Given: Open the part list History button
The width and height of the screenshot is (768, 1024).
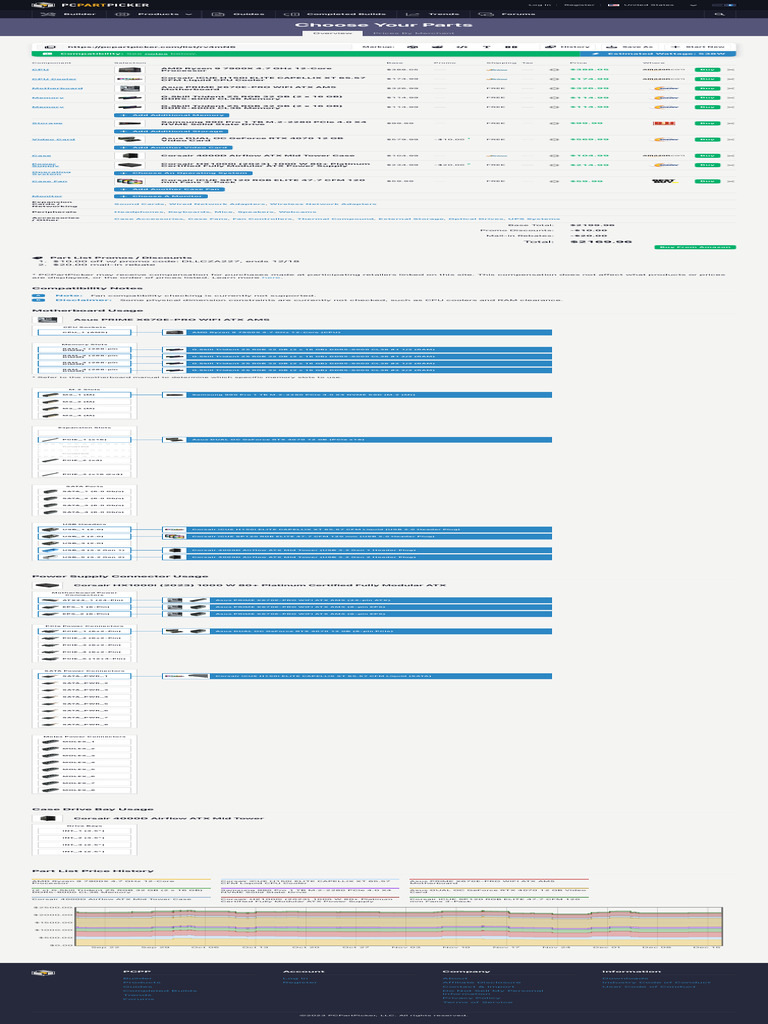Looking at the screenshot, I should tap(567, 47).
